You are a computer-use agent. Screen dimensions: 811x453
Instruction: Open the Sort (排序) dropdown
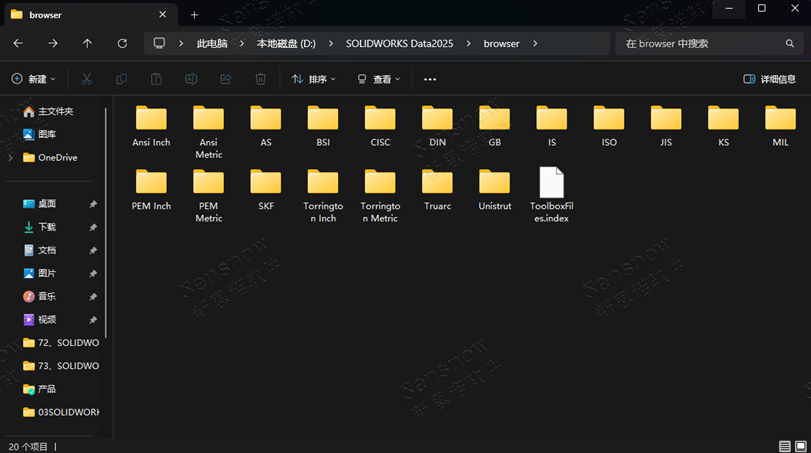(x=313, y=79)
